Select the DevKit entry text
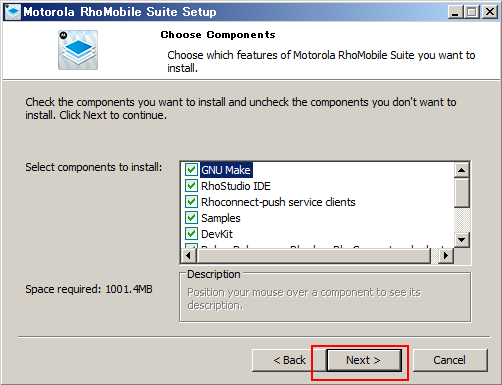Screen dimensions: 502x385 [x=217, y=234]
